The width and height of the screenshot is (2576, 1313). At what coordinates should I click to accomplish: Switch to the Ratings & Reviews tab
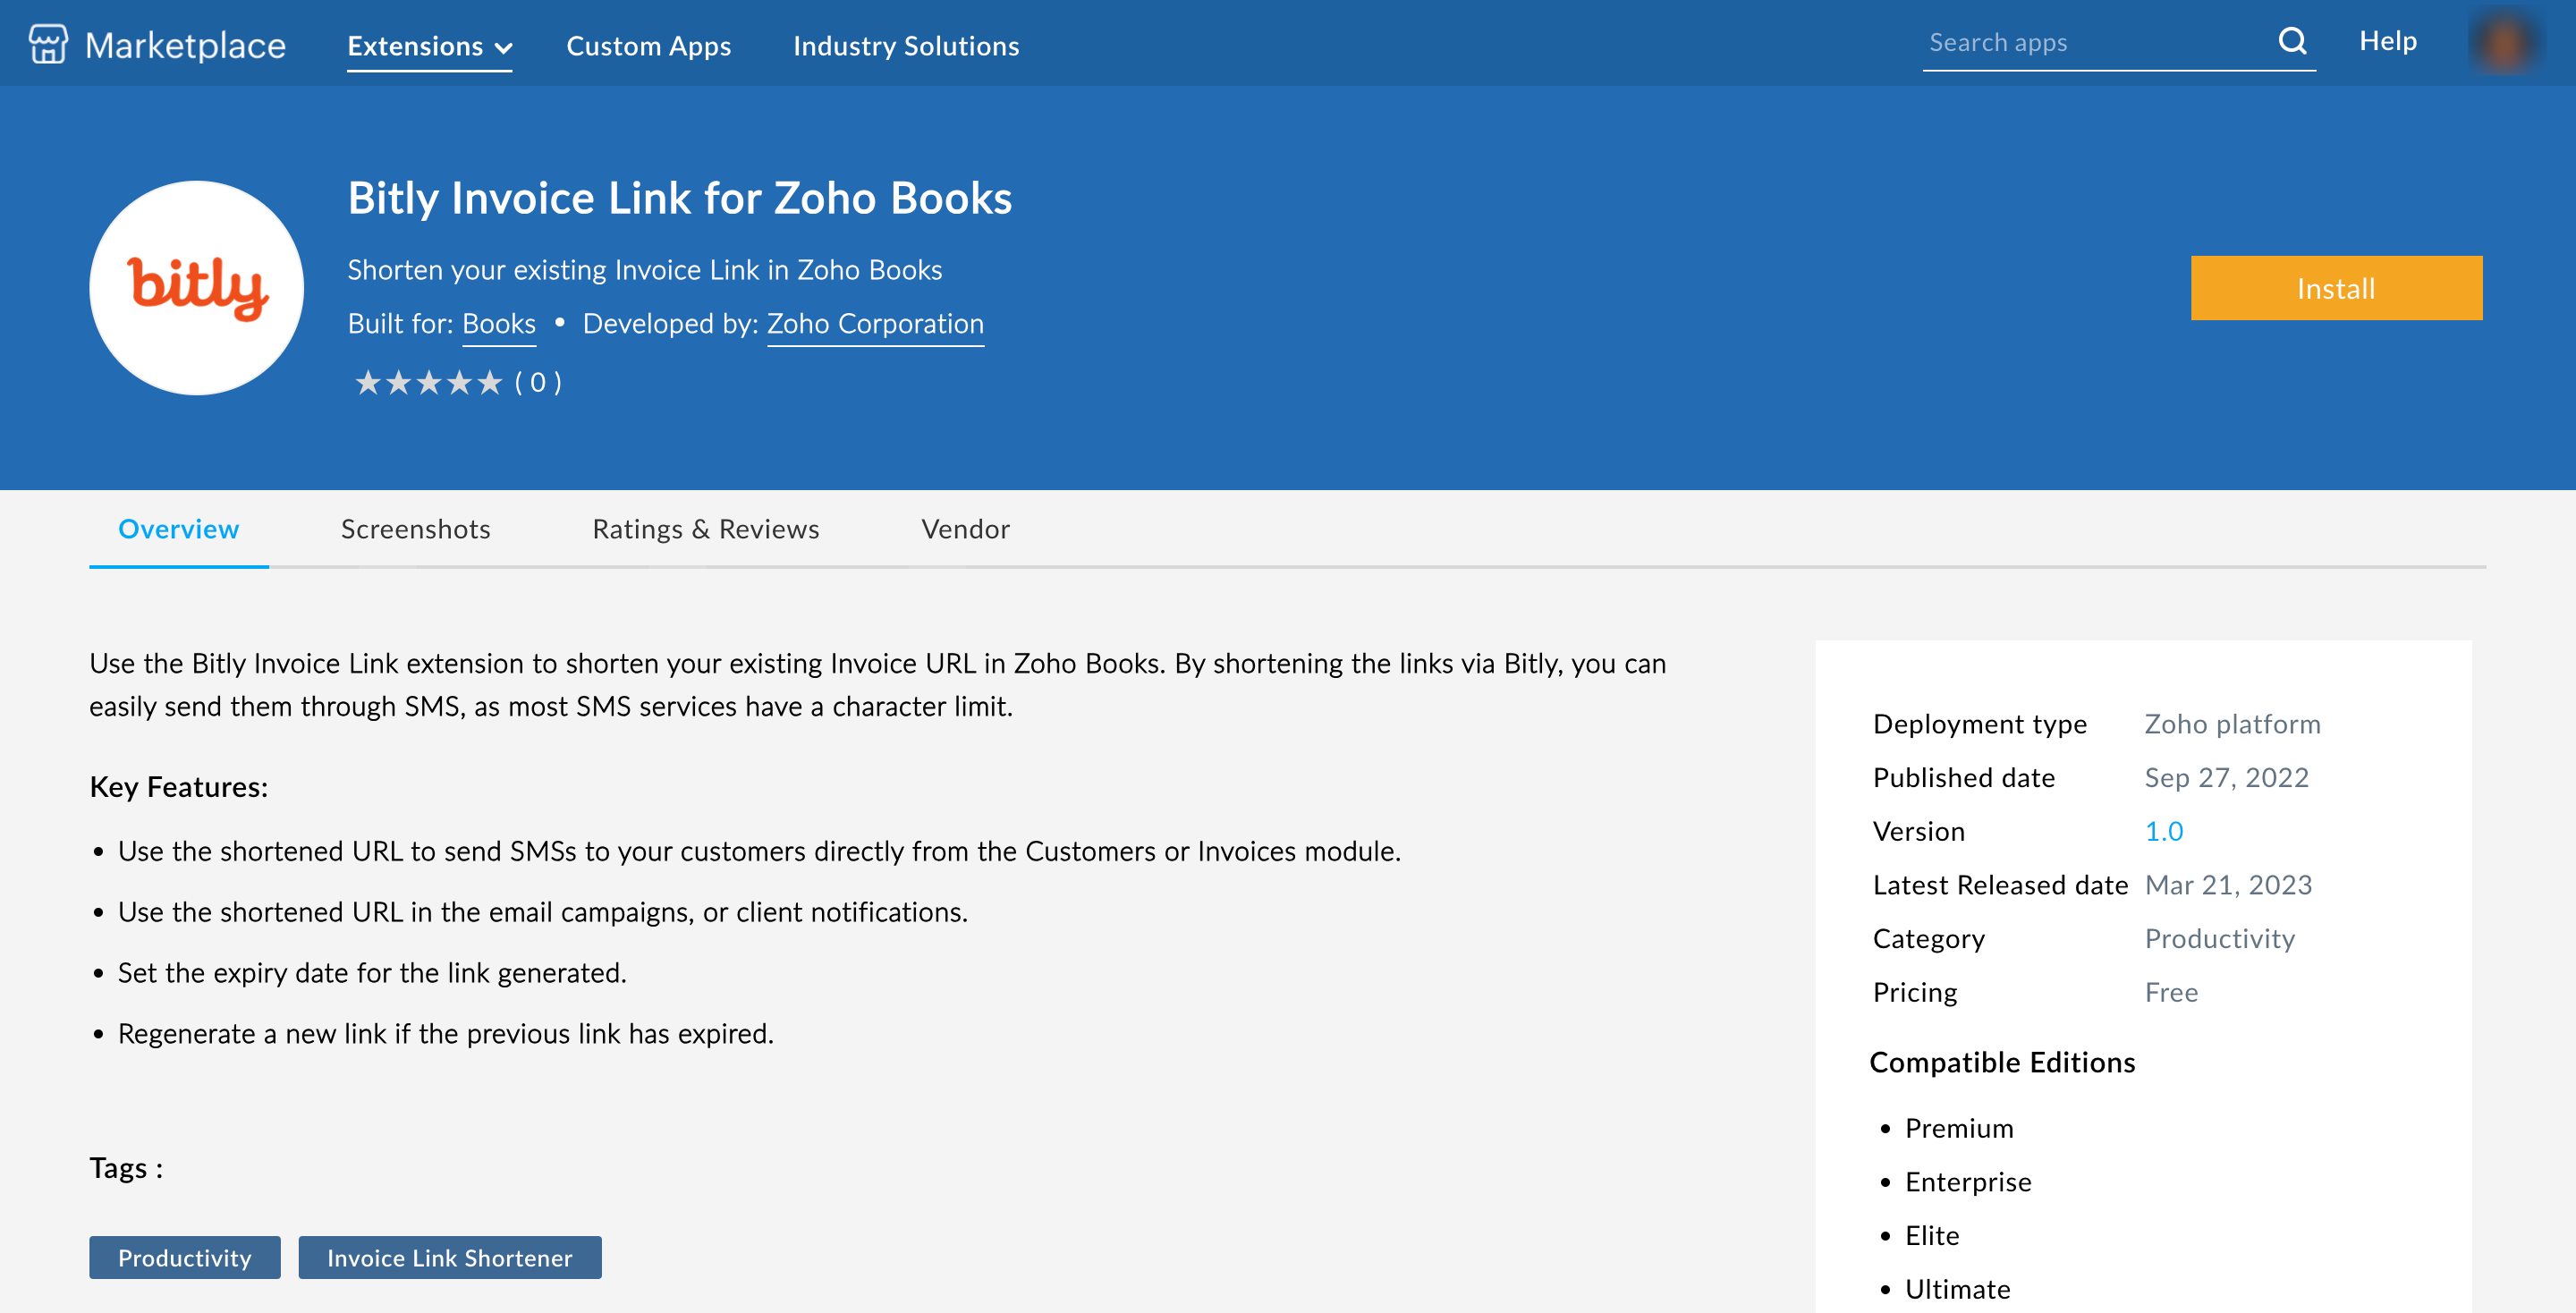(705, 529)
